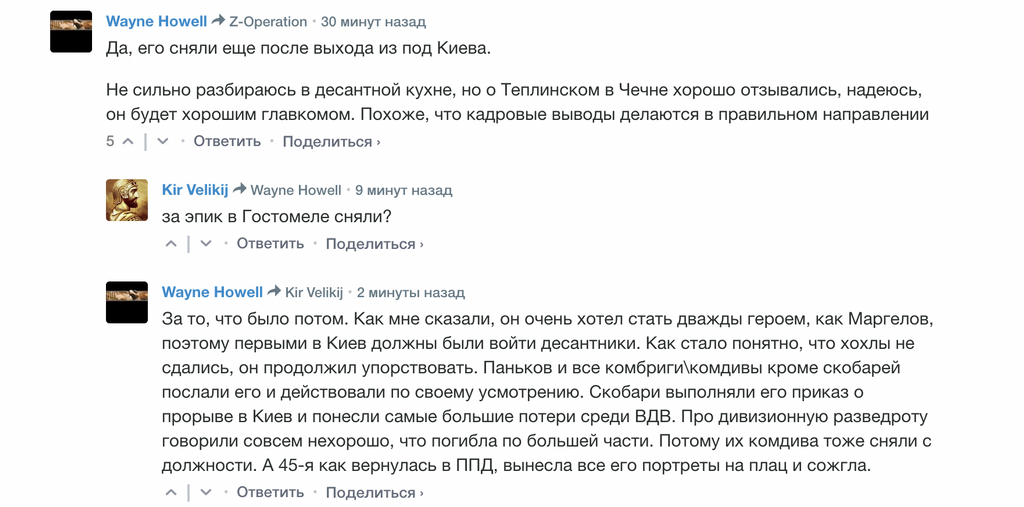Upvote the first Wayne Howell comment

click(128, 141)
